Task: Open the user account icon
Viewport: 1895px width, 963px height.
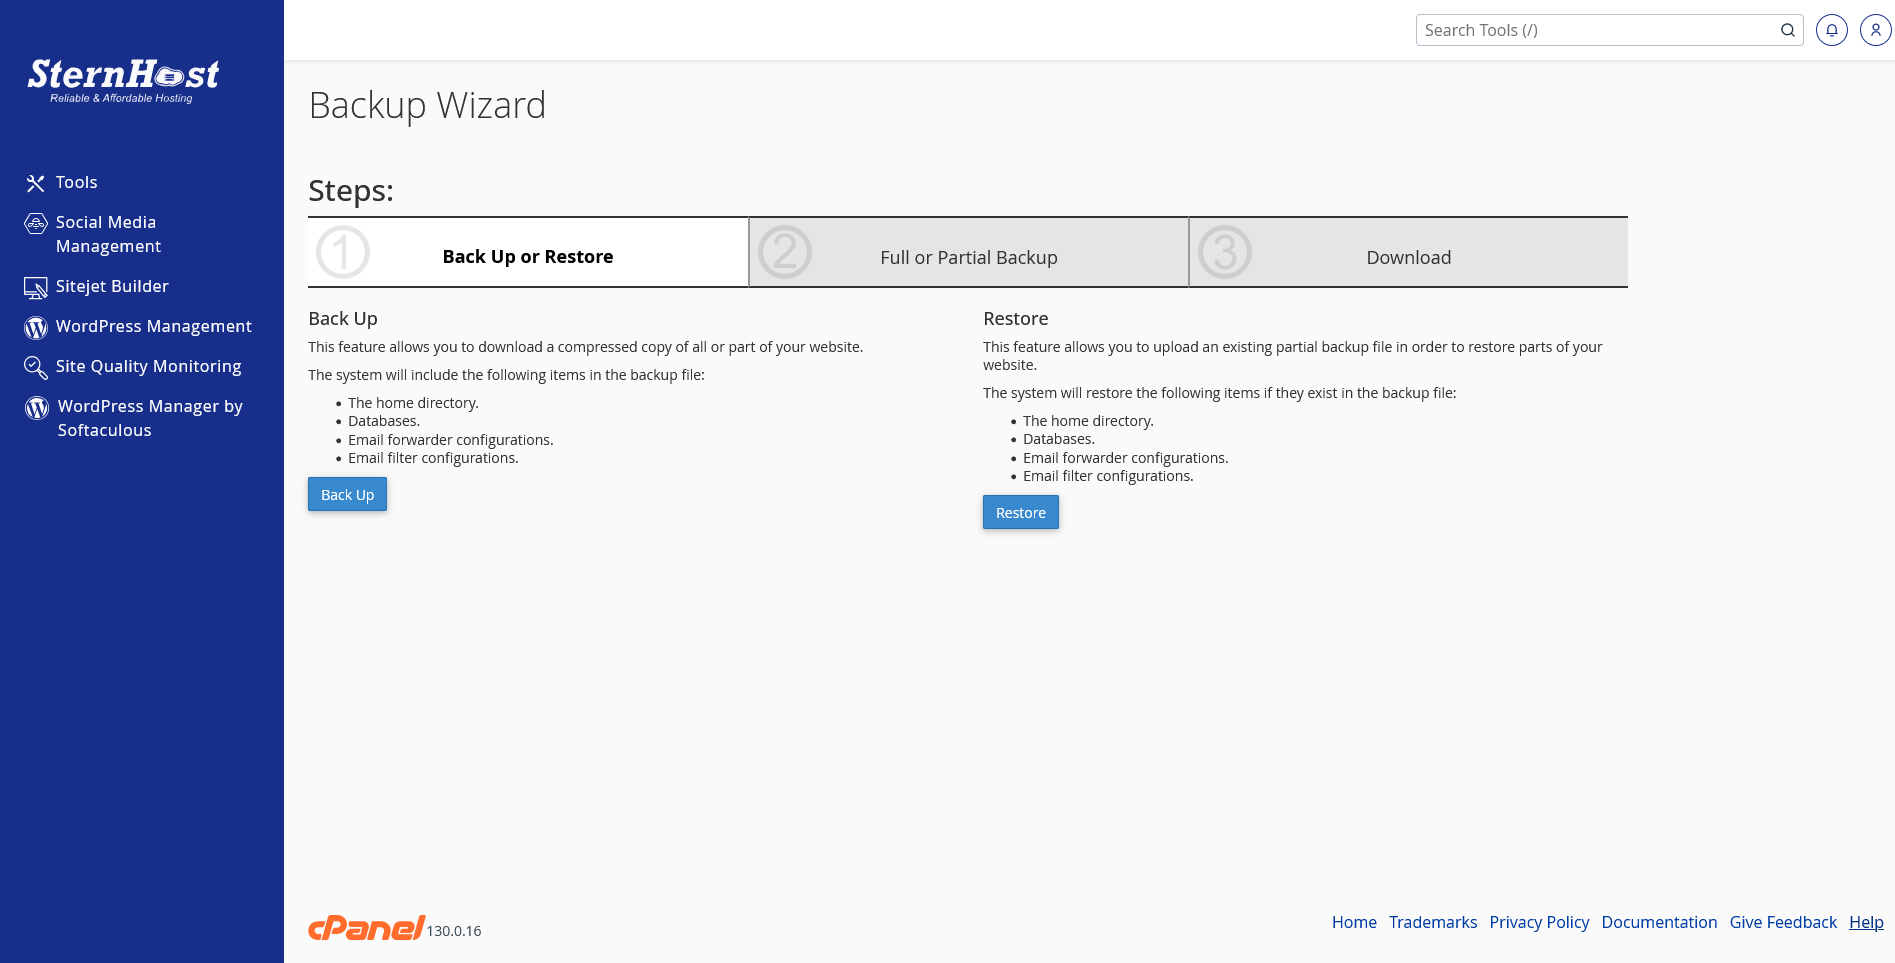Action: coord(1875,30)
